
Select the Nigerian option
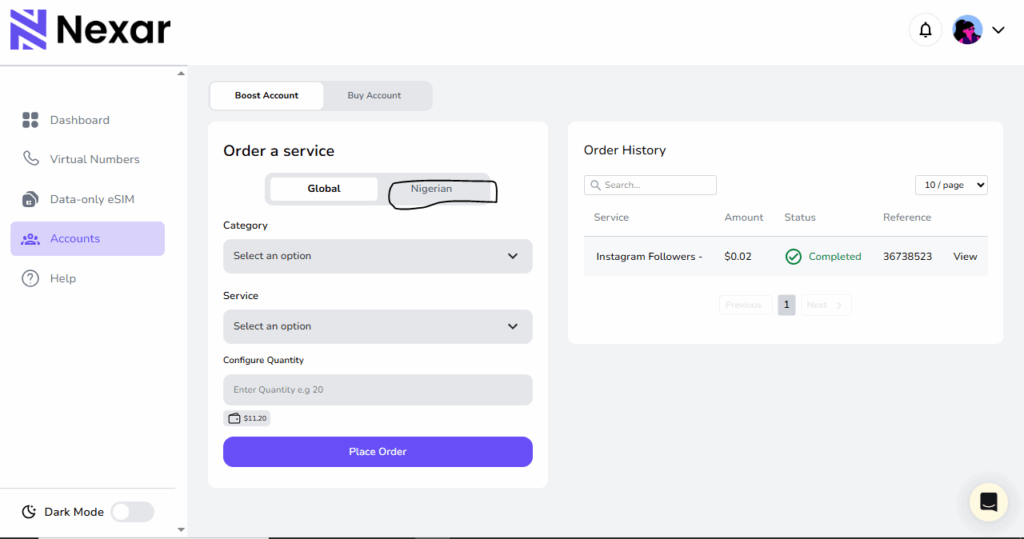pyautogui.click(x=432, y=189)
